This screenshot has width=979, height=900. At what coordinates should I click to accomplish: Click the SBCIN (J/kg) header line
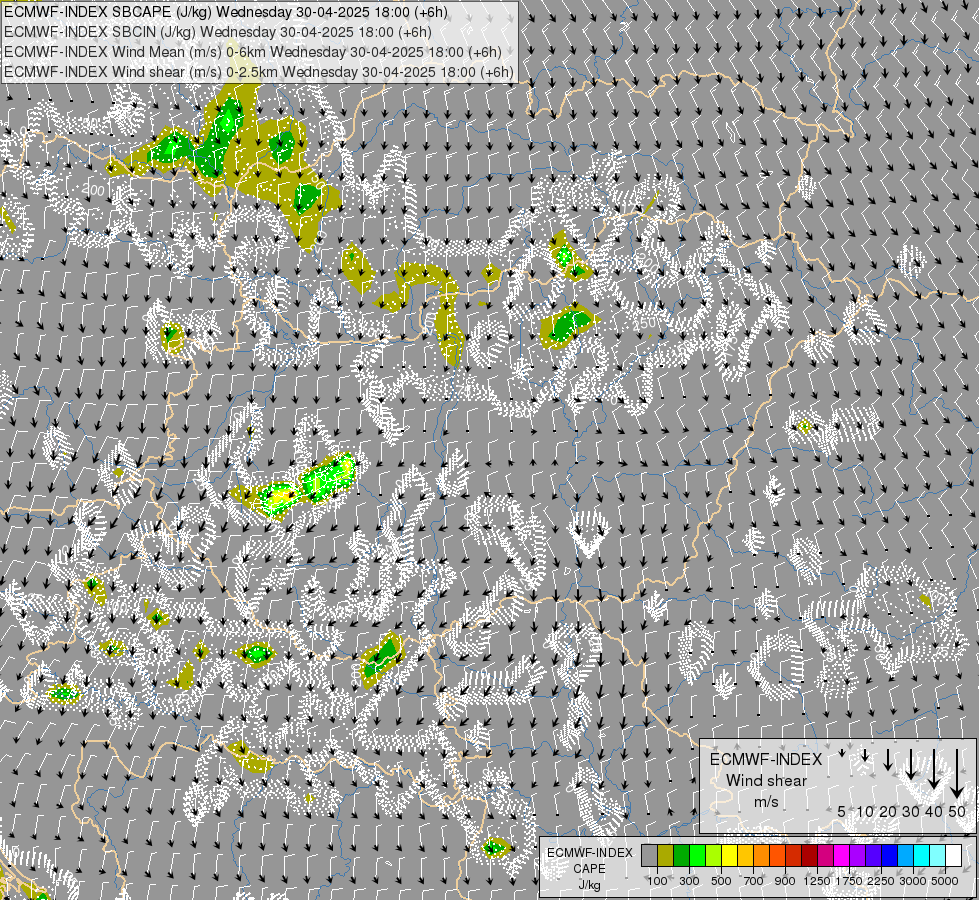click(x=218, y=32)
